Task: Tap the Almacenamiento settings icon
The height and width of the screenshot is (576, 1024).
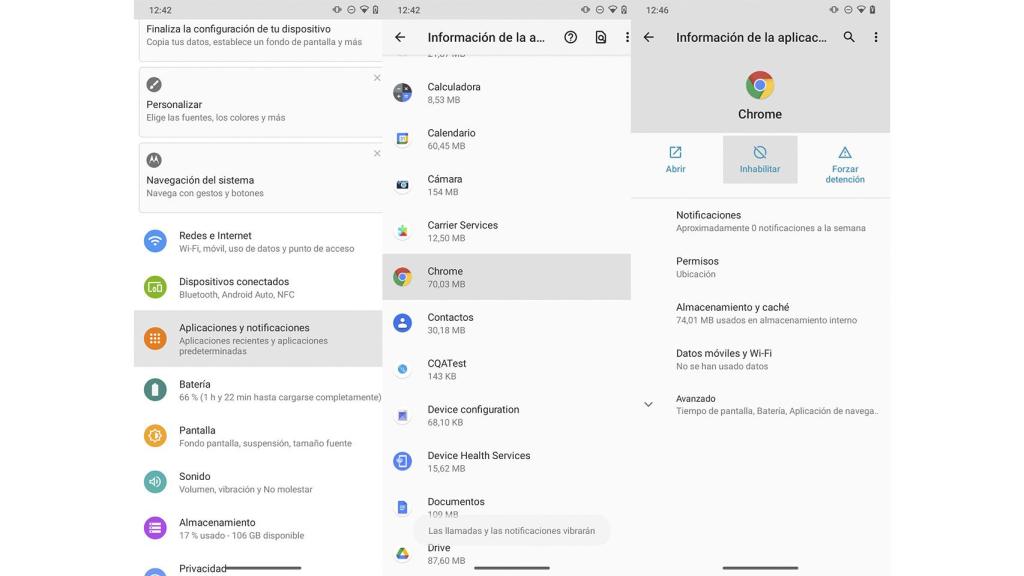Action: pos(155,527)
